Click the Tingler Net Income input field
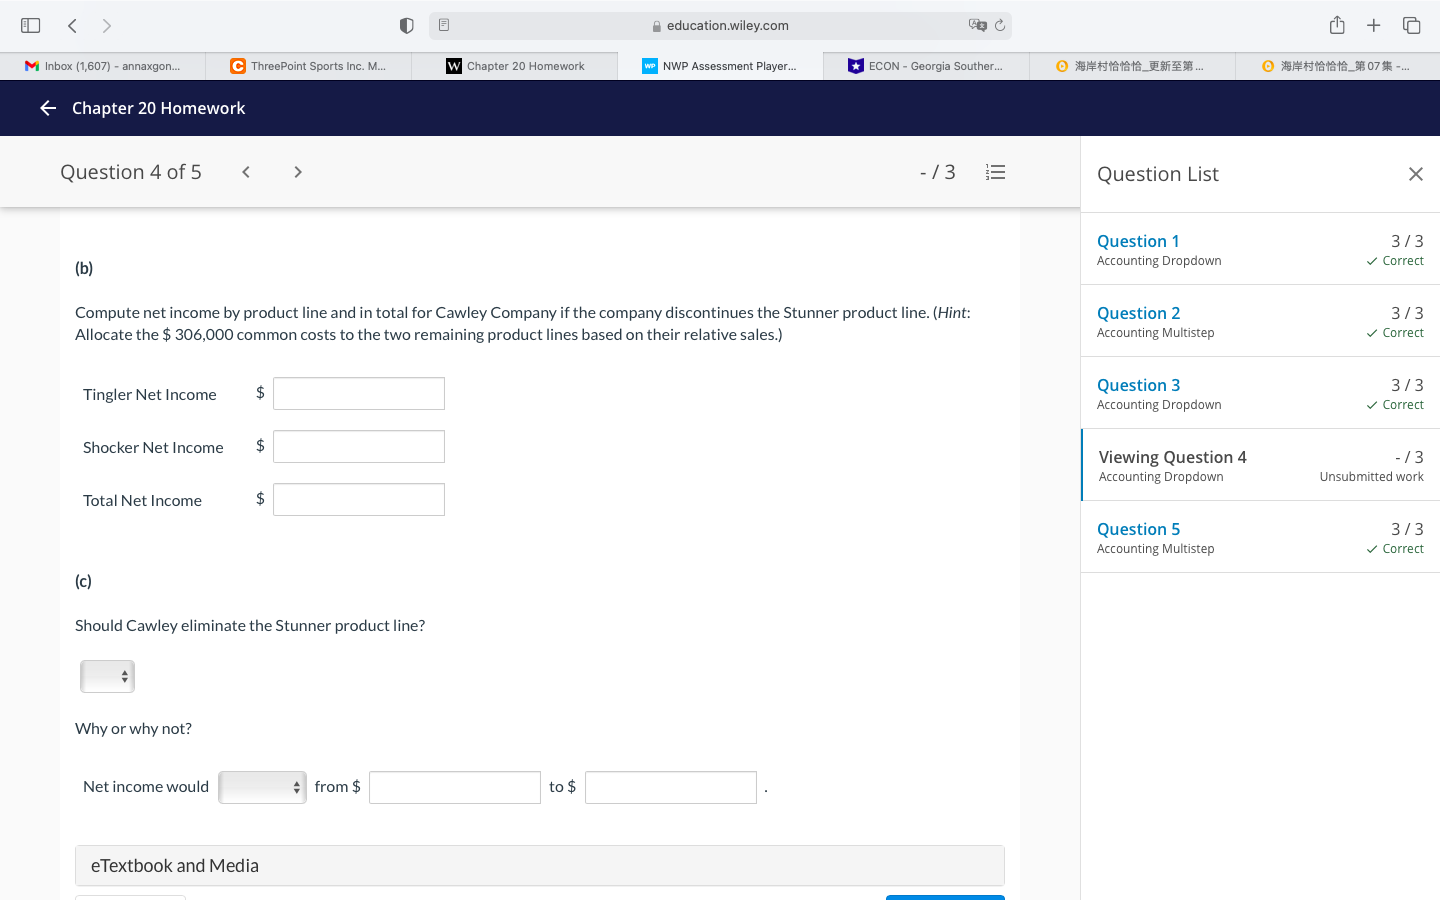 [x=358, y=393]
